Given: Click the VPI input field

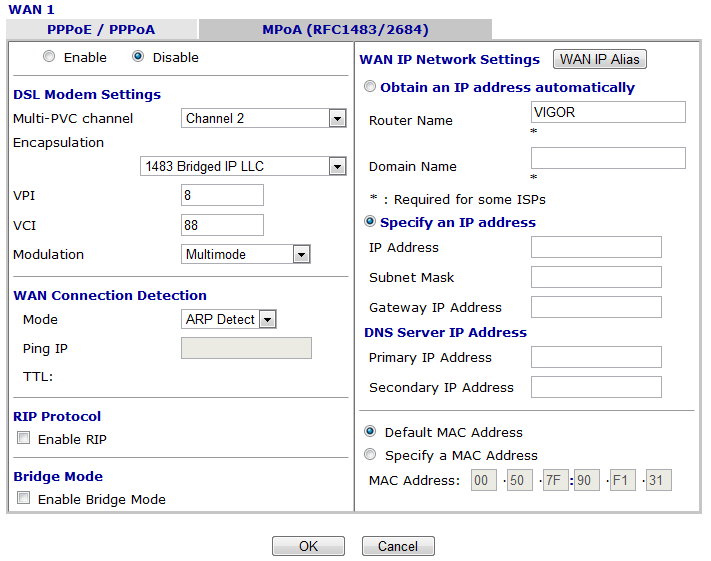Looking at the screenshot, I should 222,195.
